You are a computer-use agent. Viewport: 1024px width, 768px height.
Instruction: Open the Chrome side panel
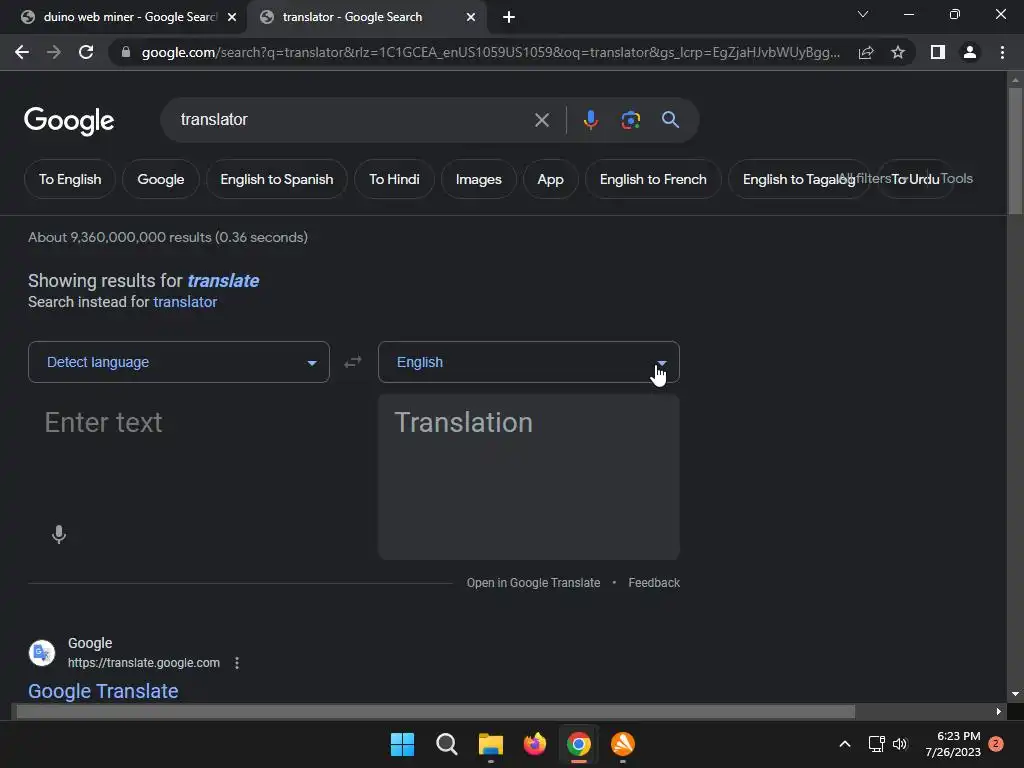[938, 52]
